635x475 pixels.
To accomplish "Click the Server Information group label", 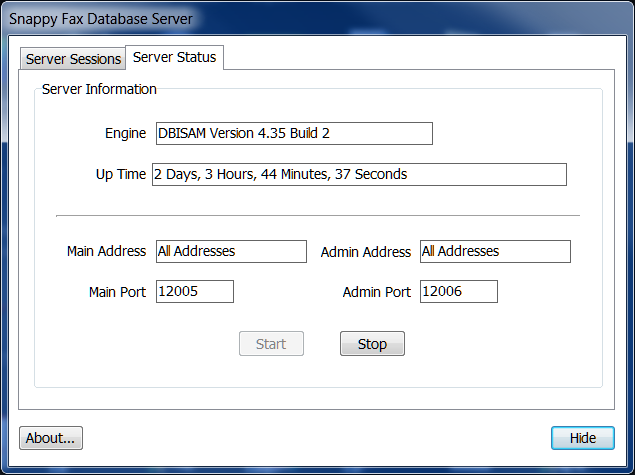I will pos(99,89).
